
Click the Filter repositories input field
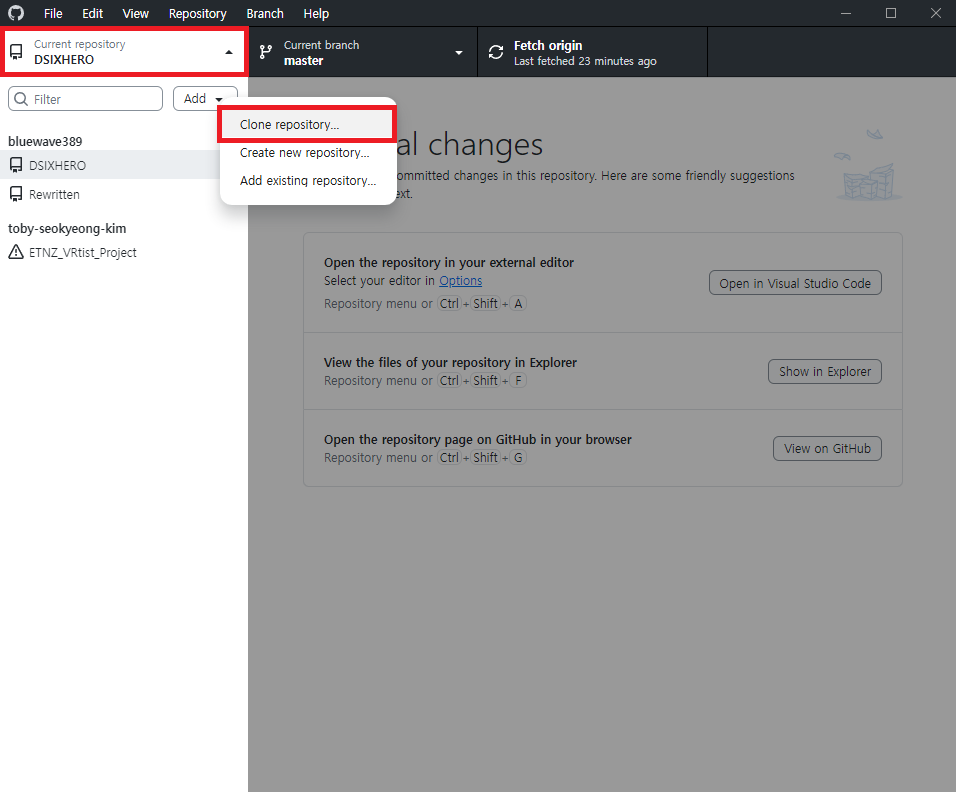coord(85,99)
